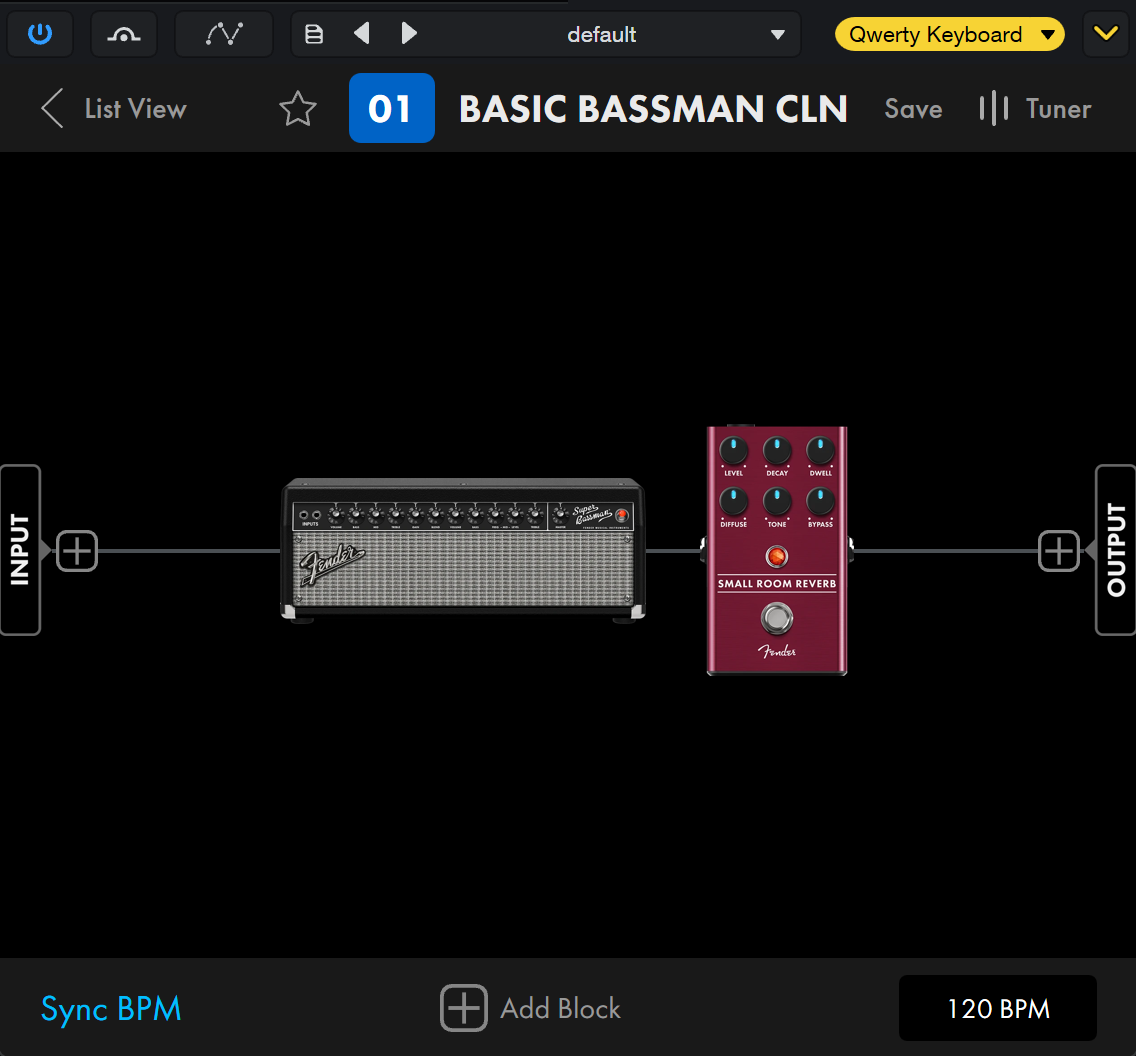This screenshot has width=1136, height=1056.
Task: Toggle Sync BPM
Action: tap(111, 1009)
